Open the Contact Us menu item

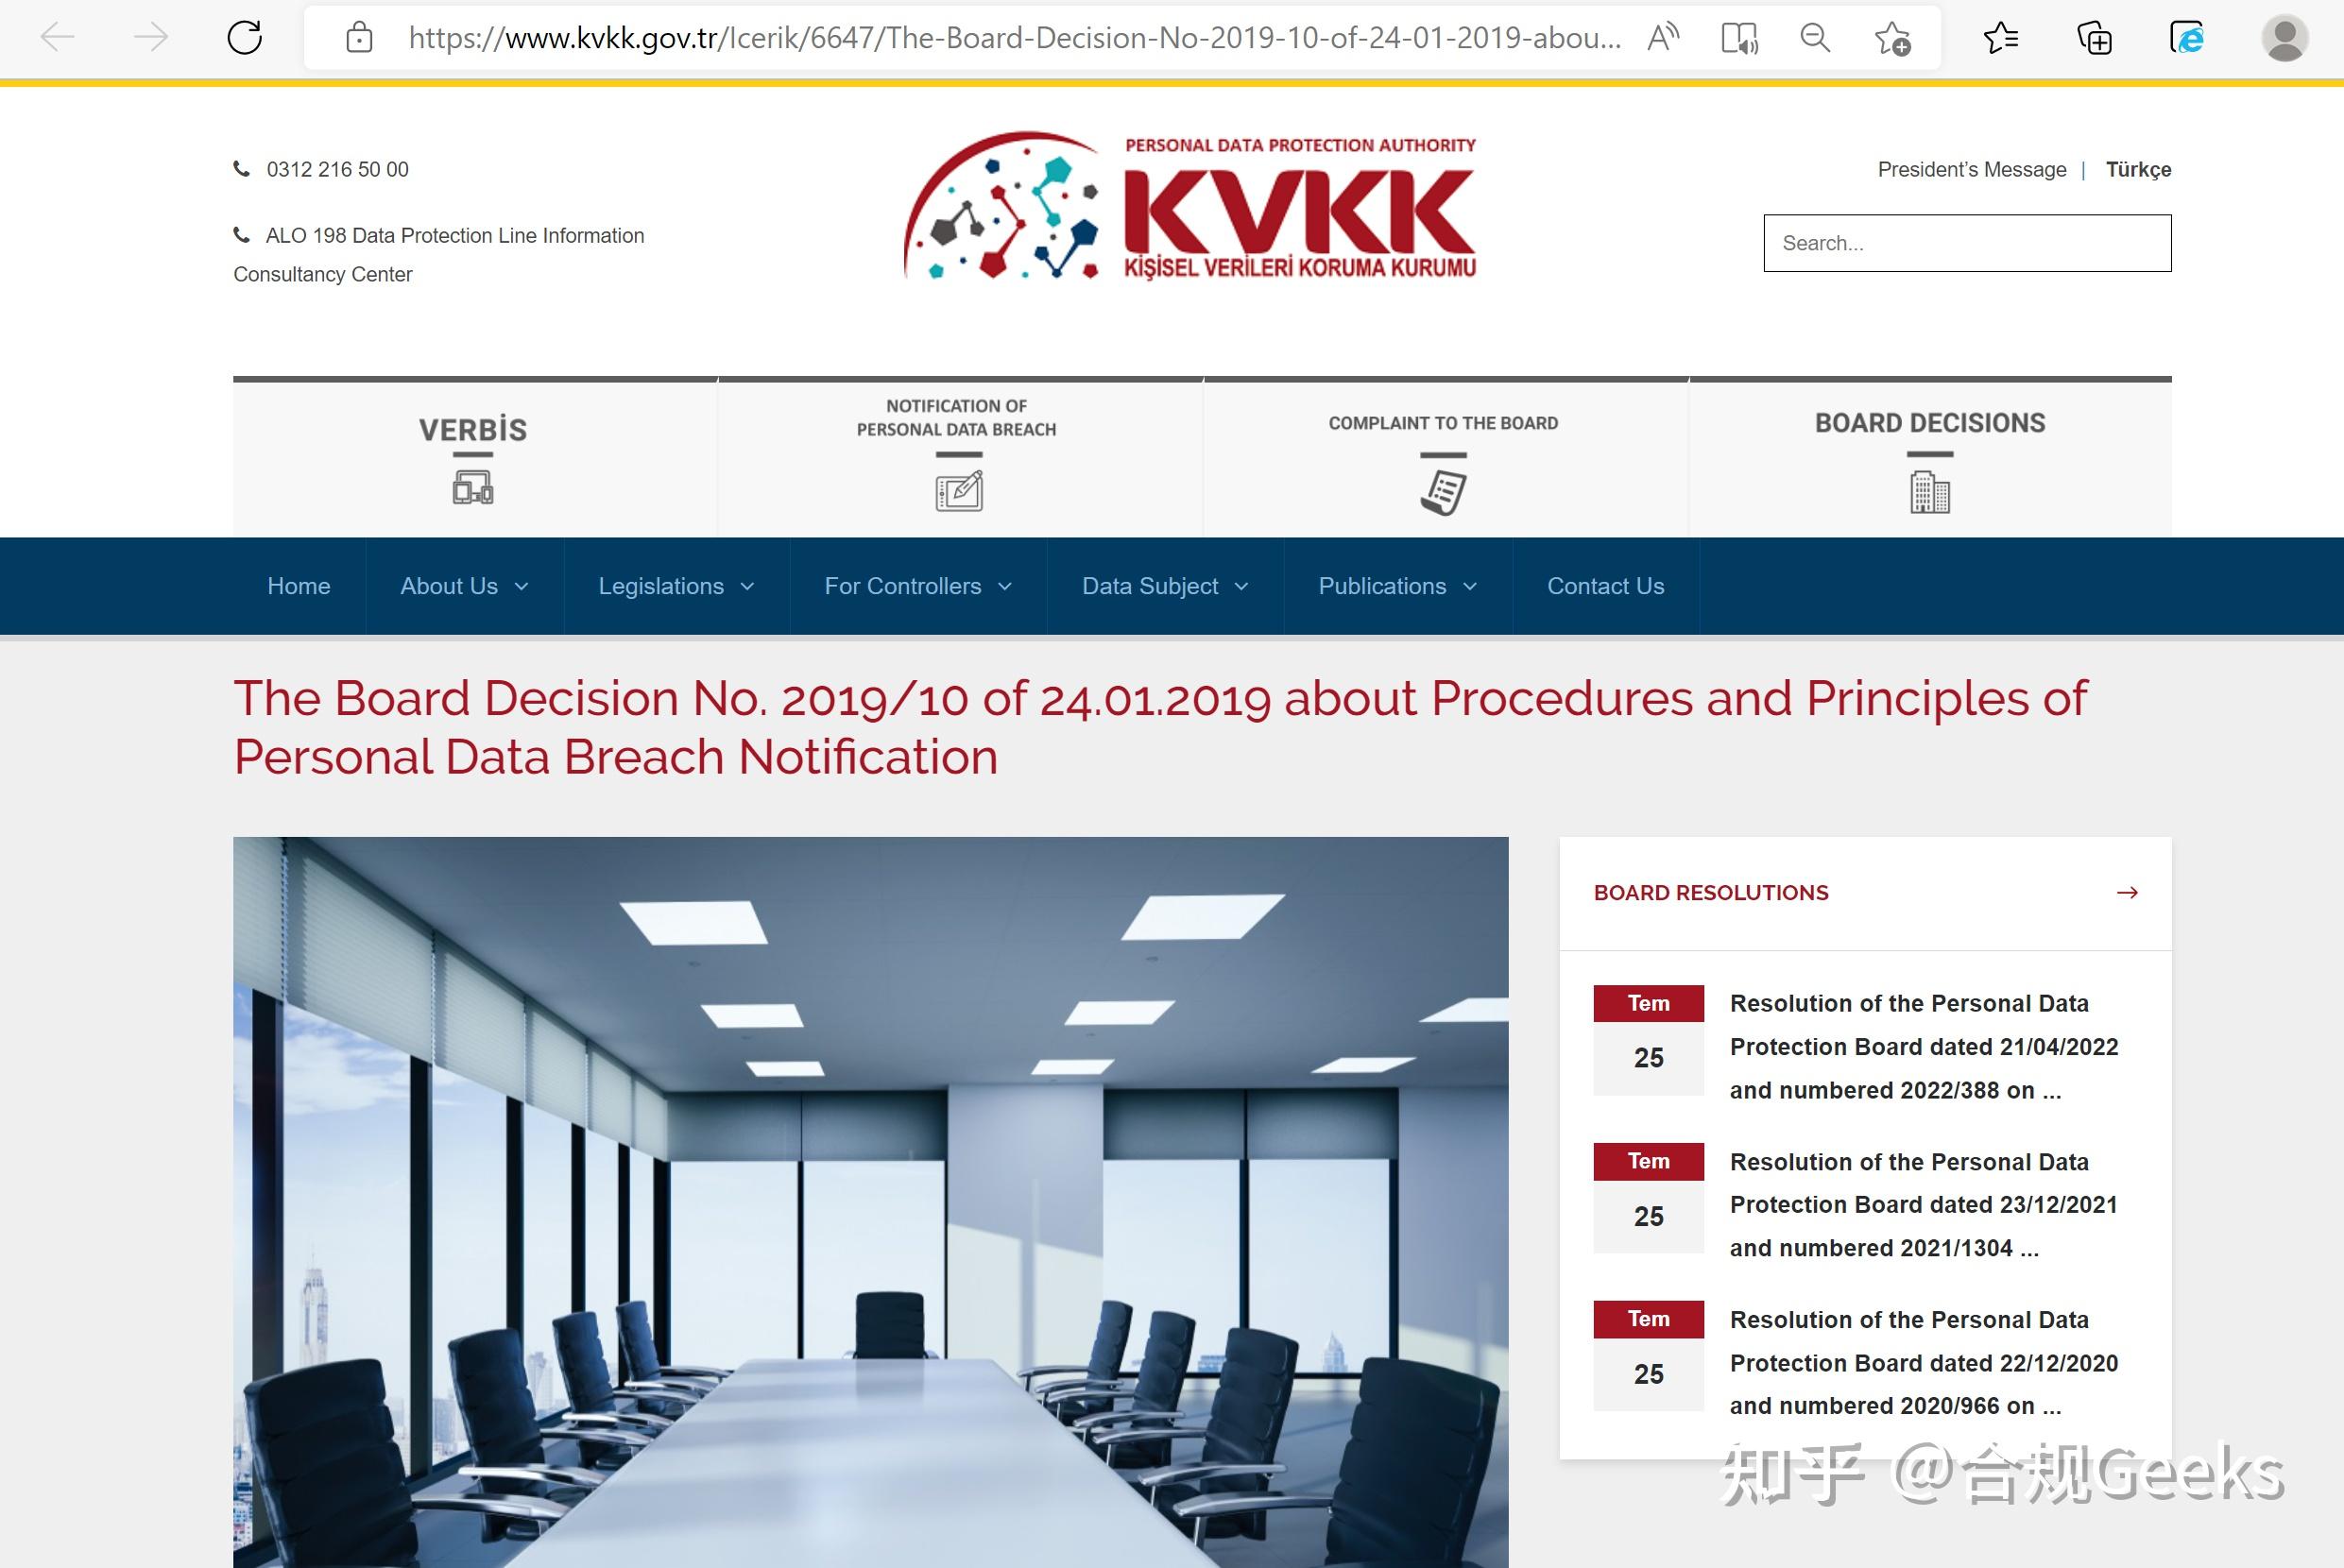tap(1605, 586)
